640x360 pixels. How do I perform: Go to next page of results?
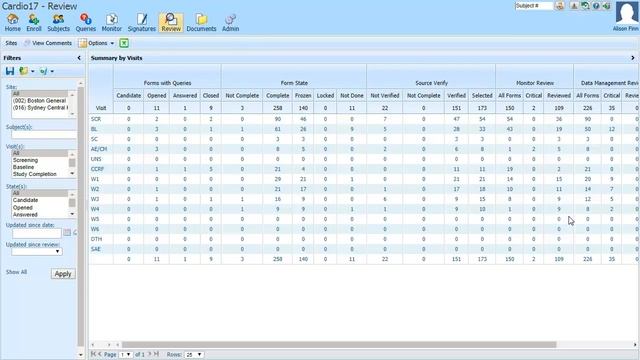point(149,354)
